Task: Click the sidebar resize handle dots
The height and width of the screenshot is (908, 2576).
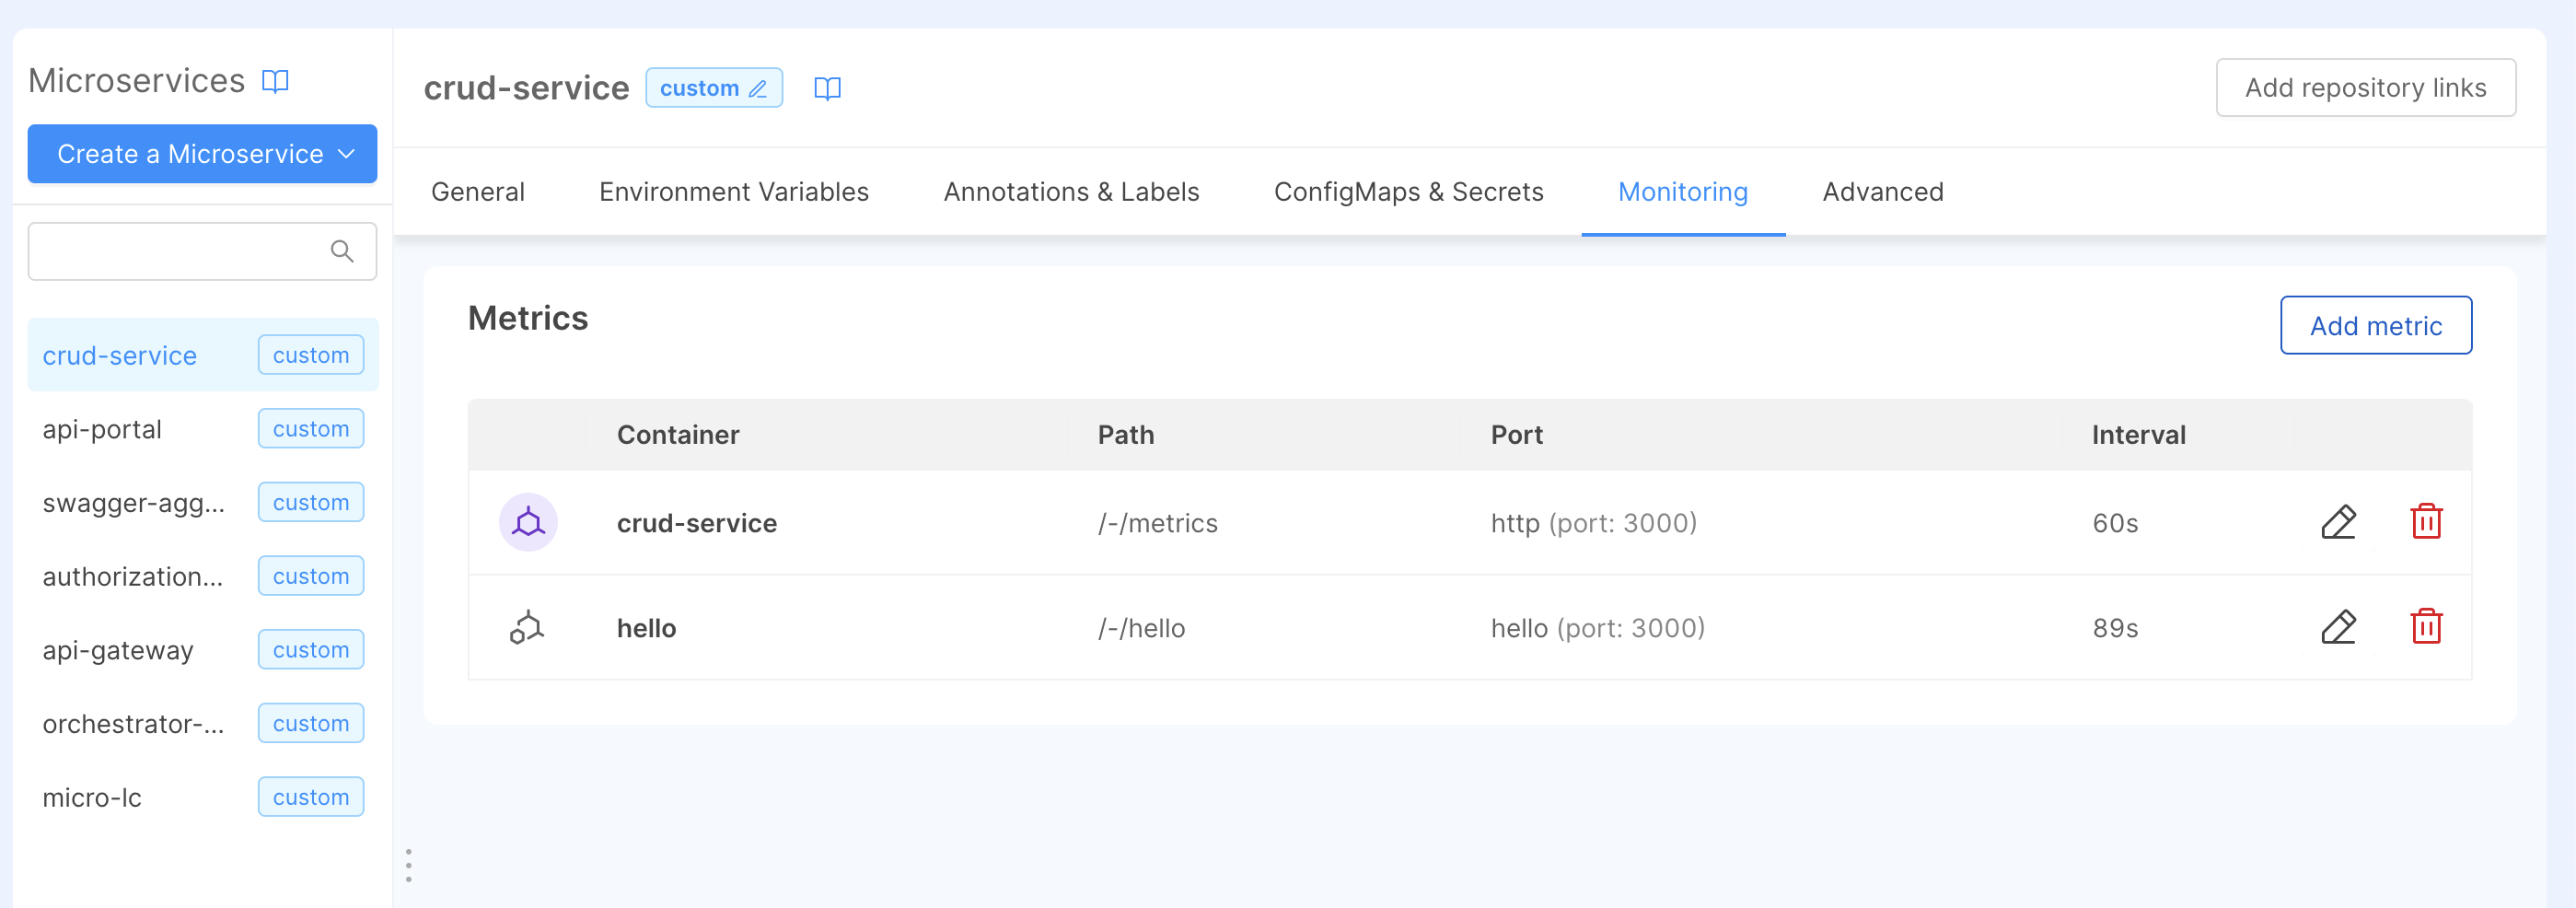Action: (408, 865)
